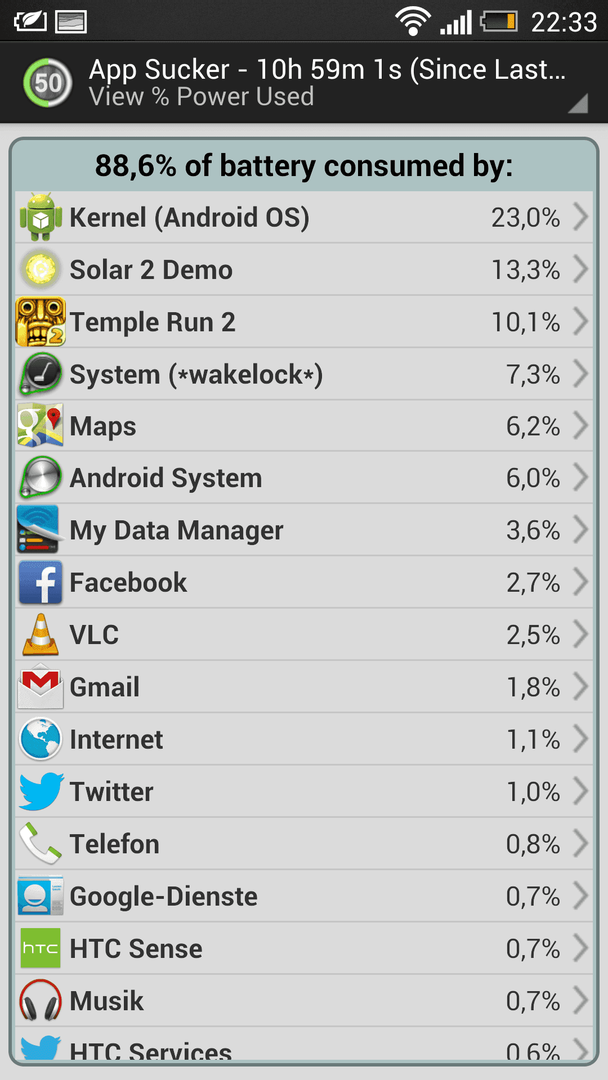Tap the battery percentage 50 circle icon
This screenshot has height=1080, width=608.
[x=48, y=83]
